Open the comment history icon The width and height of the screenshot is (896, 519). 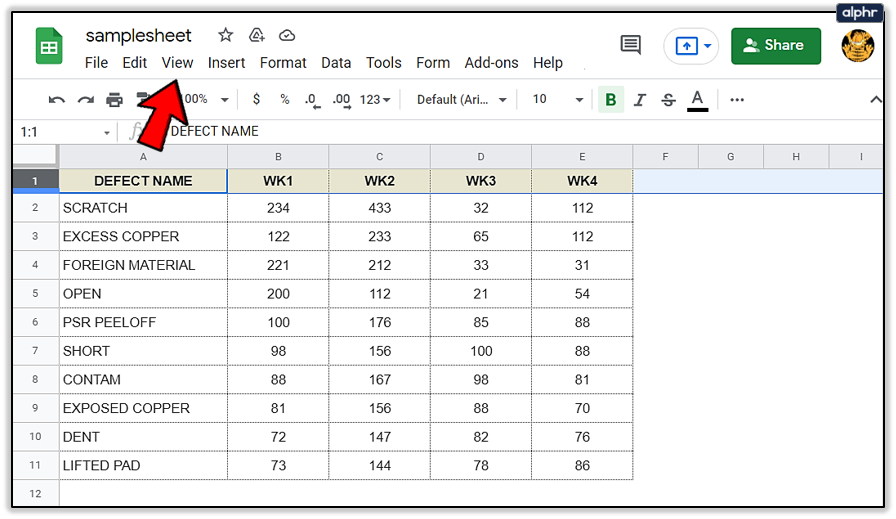click(x=630, y=45)
